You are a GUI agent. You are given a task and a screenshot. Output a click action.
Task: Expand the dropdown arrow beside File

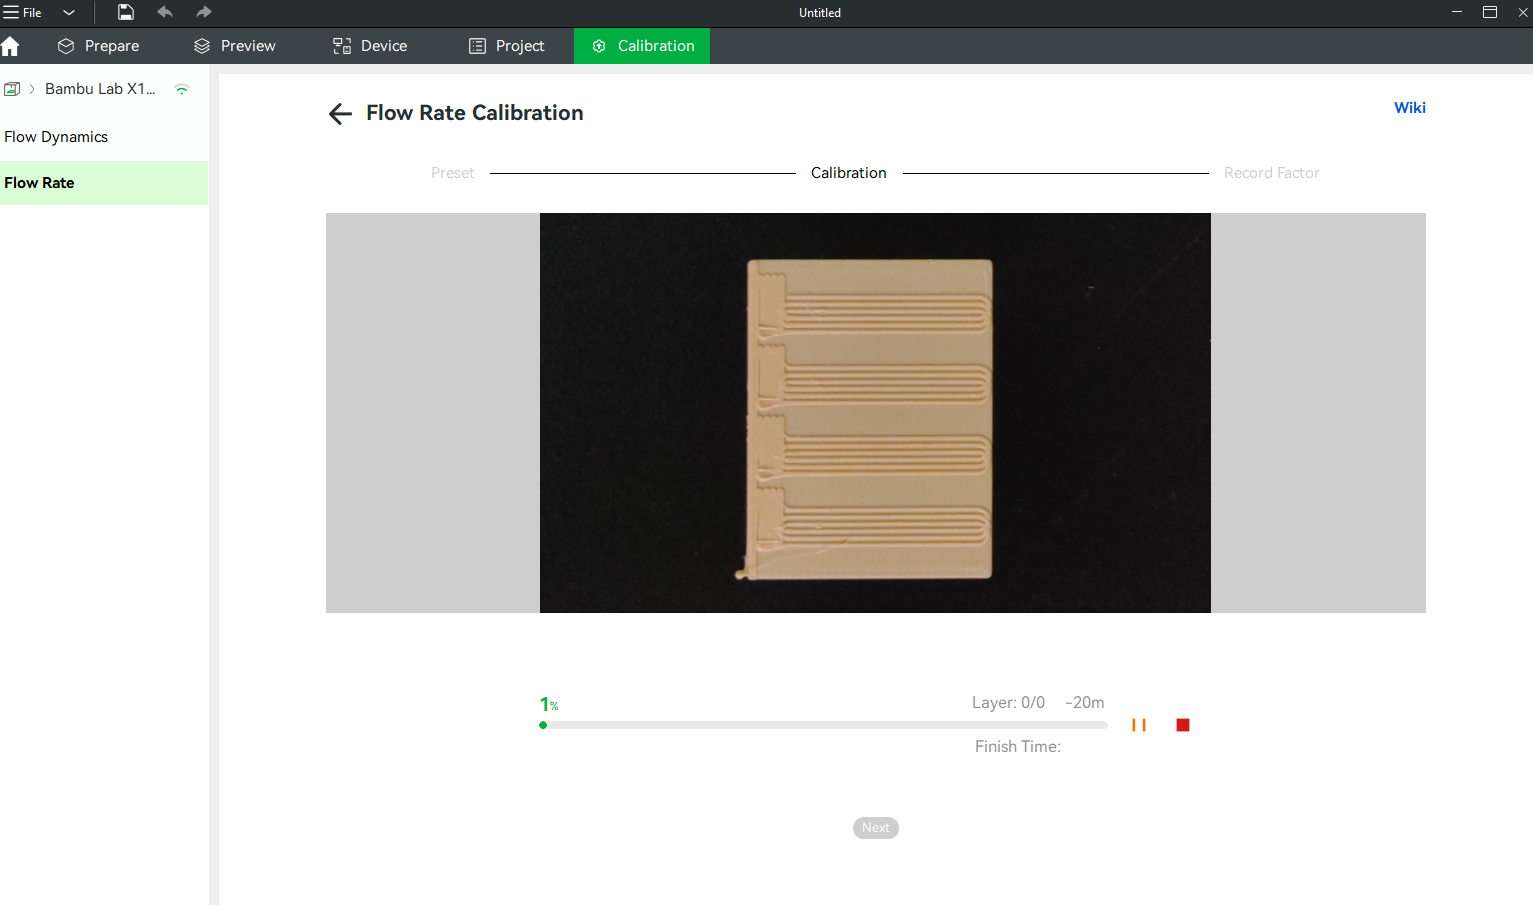69,13
